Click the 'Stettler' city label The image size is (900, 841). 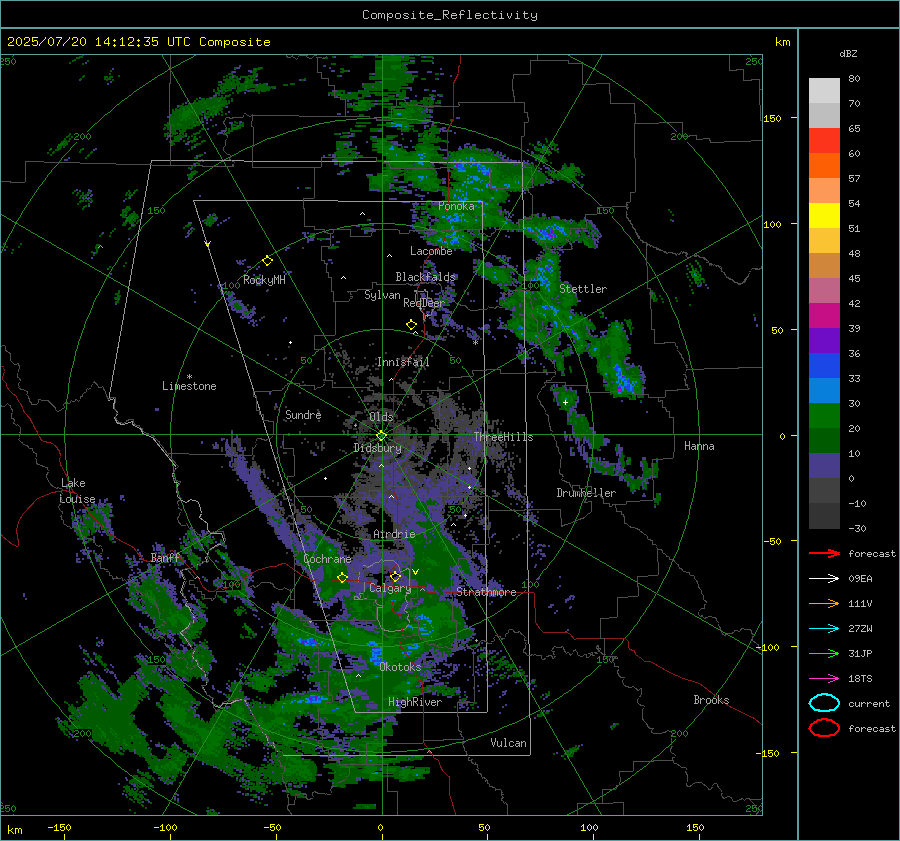(x=583, y=289)
